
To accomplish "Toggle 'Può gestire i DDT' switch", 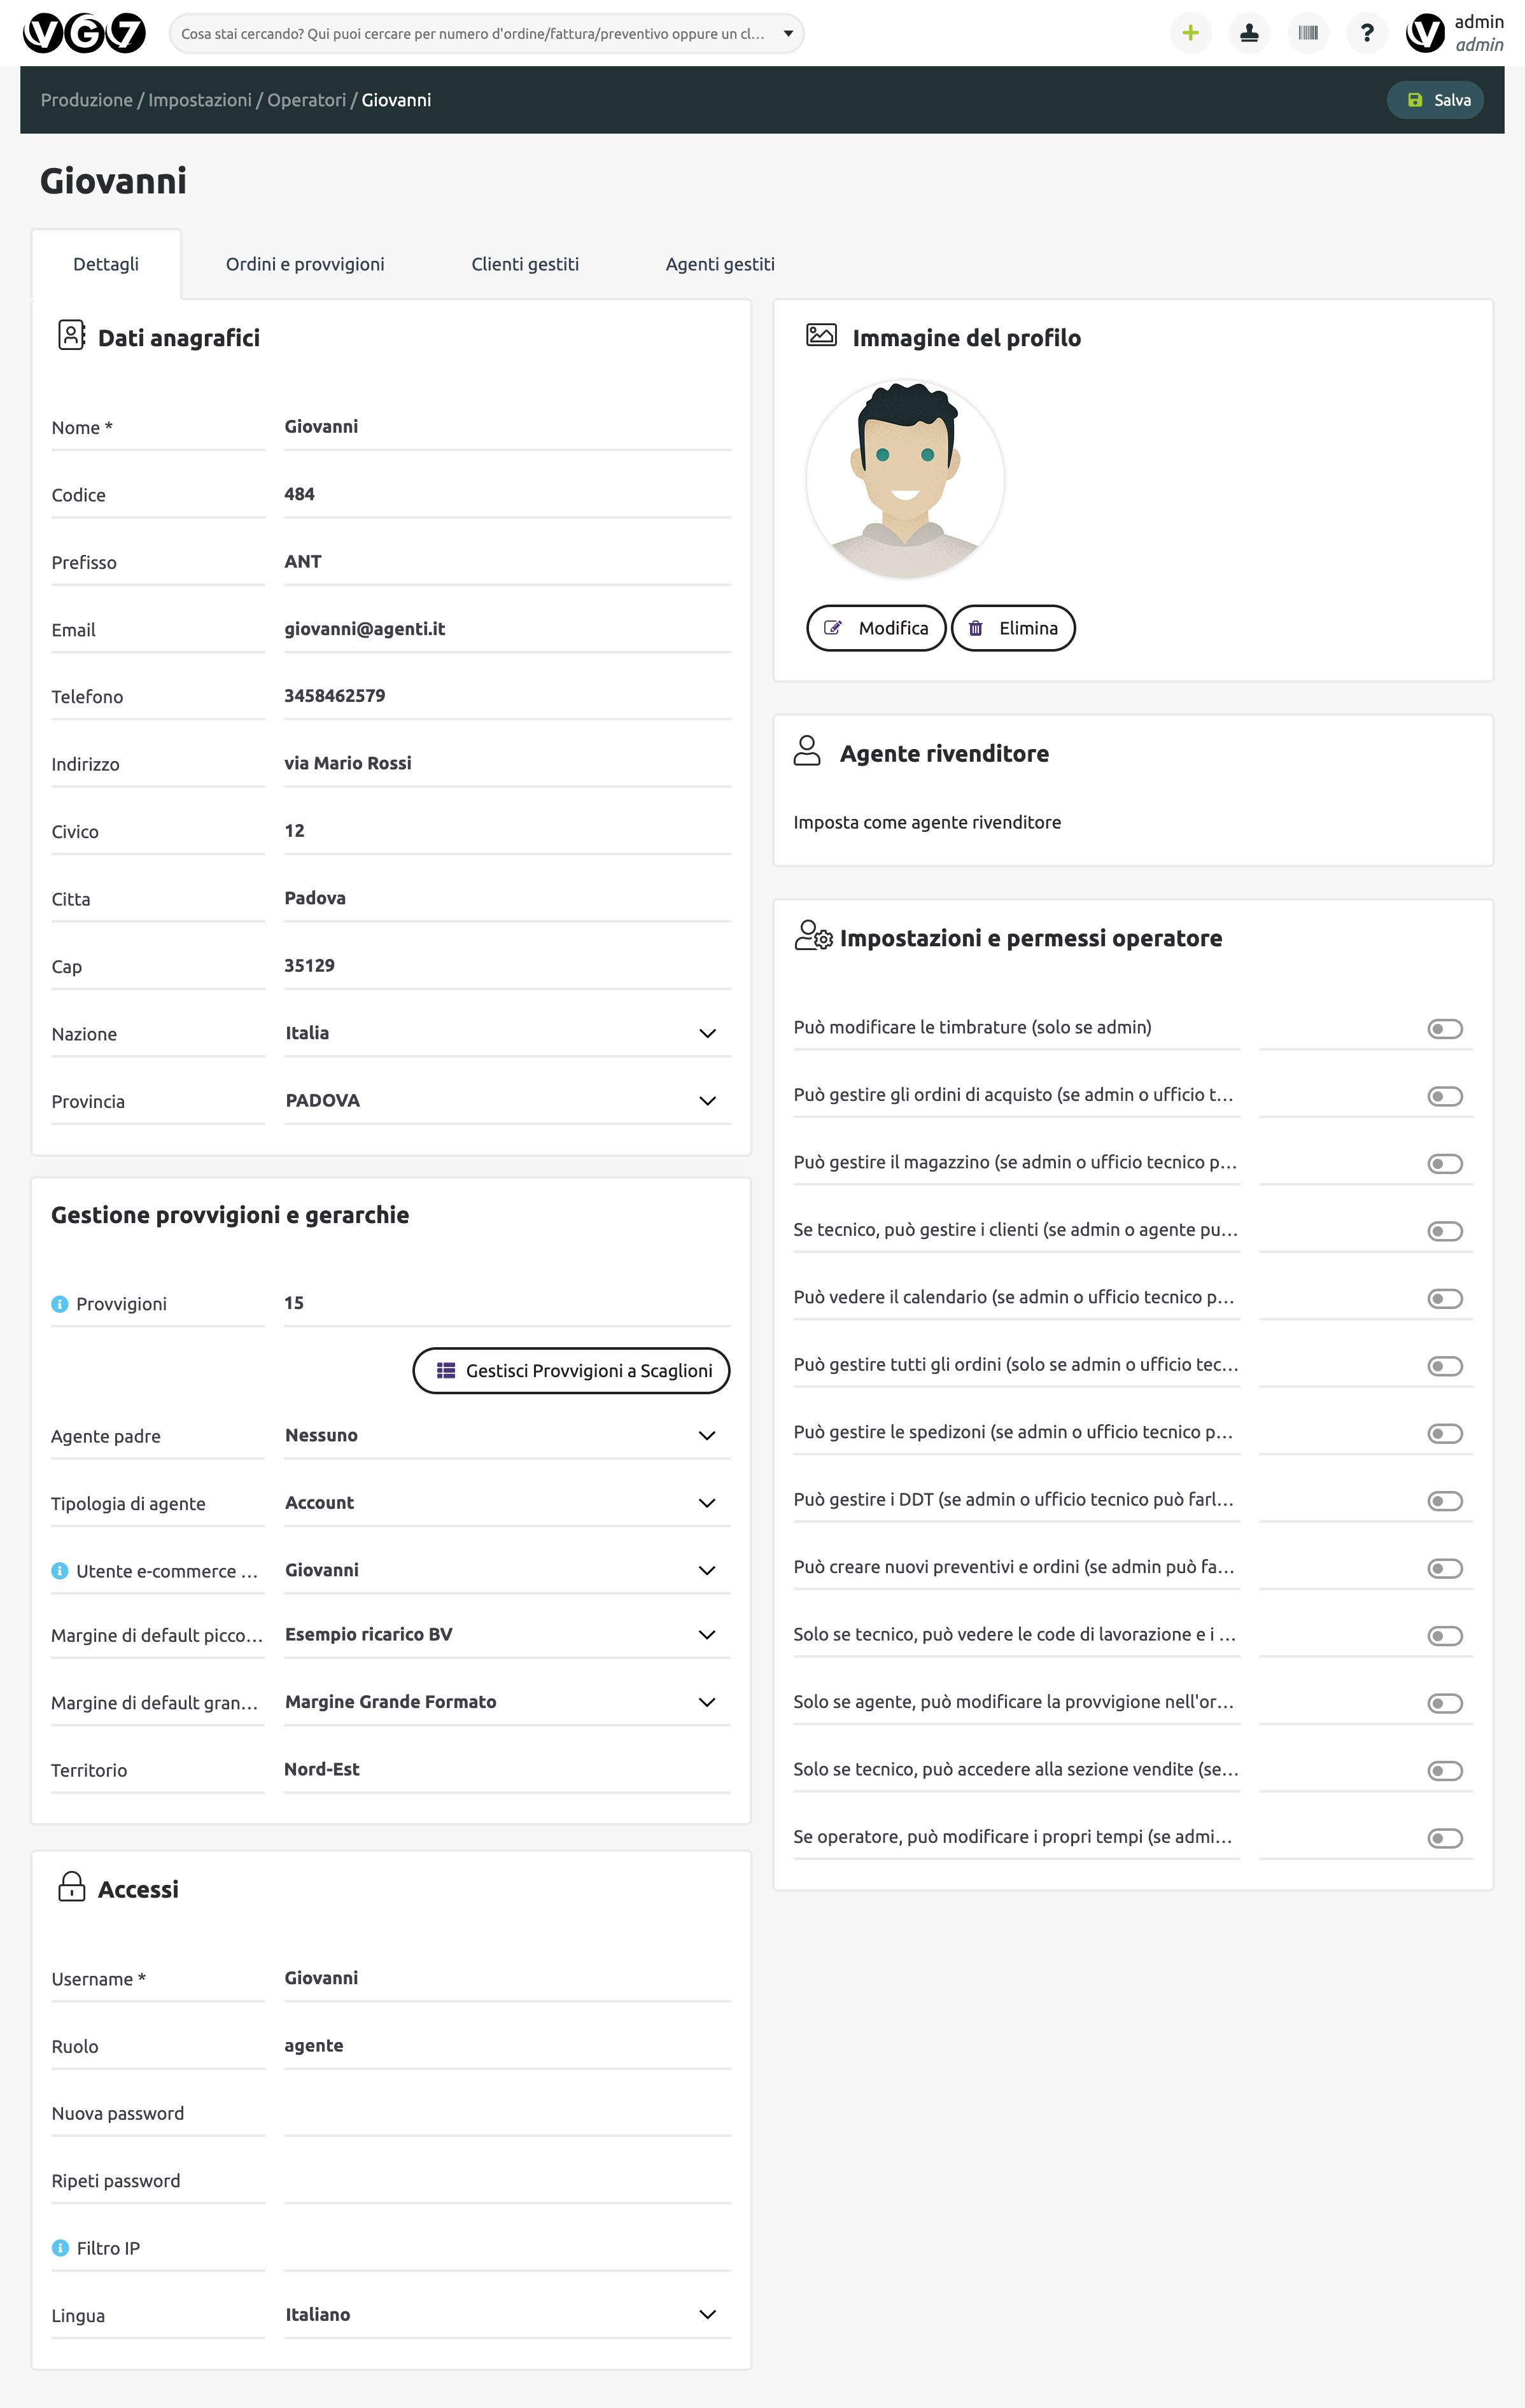I will click(1444, 1501).
